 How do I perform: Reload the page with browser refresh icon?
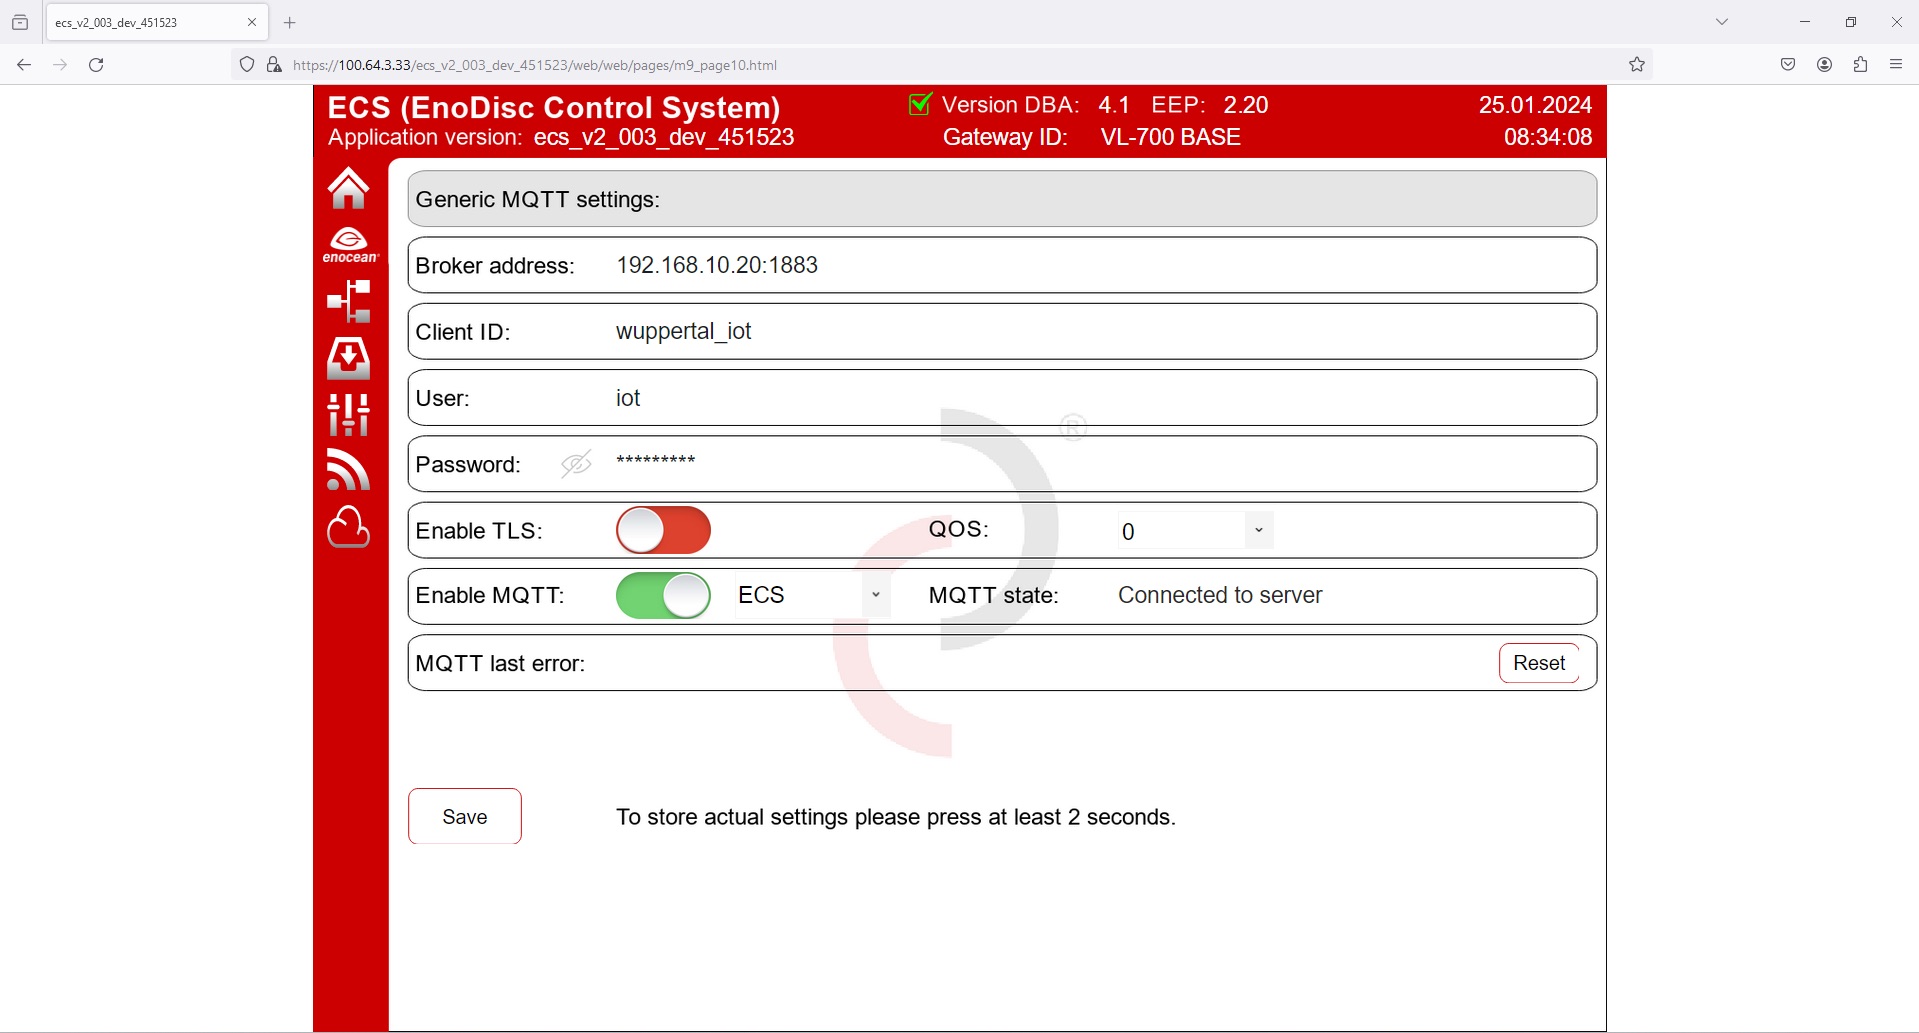click(96, 65)
